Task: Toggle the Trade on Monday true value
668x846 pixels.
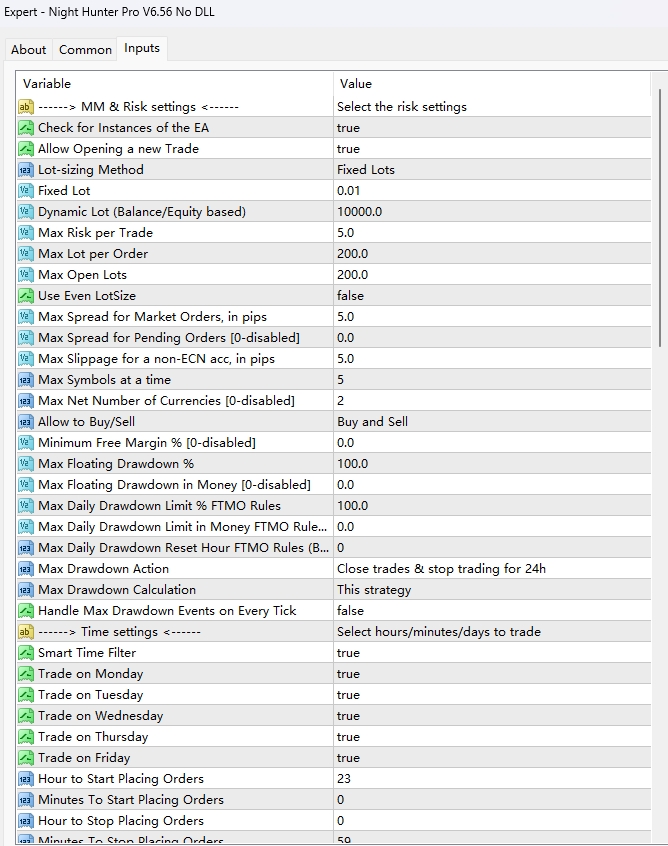Action: click(x=348, y=674)
